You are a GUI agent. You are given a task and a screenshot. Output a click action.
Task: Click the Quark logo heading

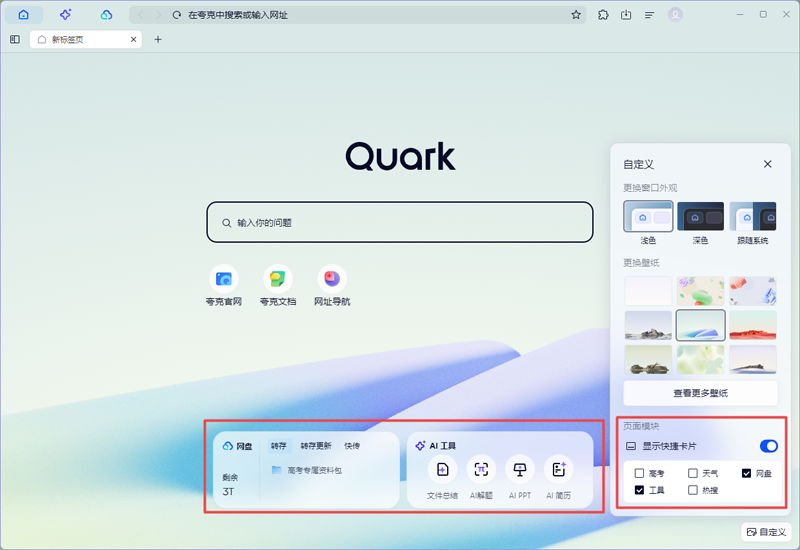click(400, 156)
